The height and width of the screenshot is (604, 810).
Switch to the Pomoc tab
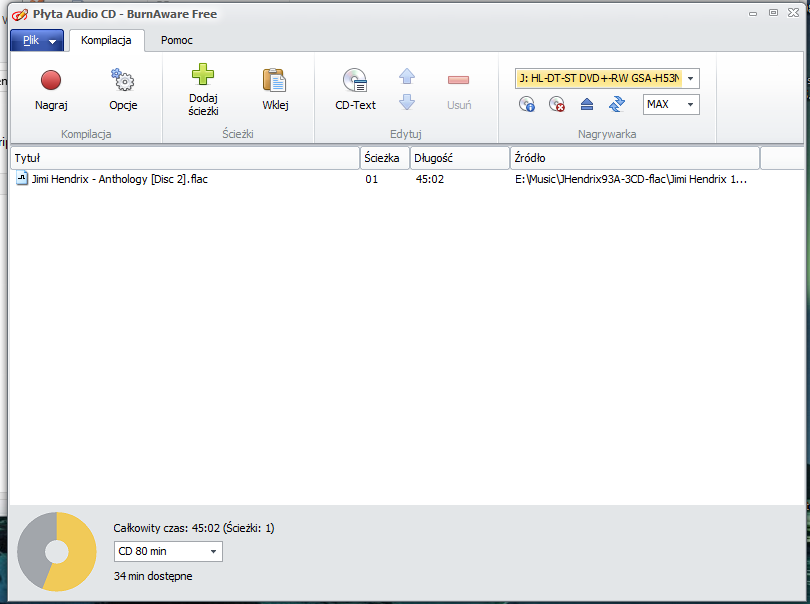(177, 40)
